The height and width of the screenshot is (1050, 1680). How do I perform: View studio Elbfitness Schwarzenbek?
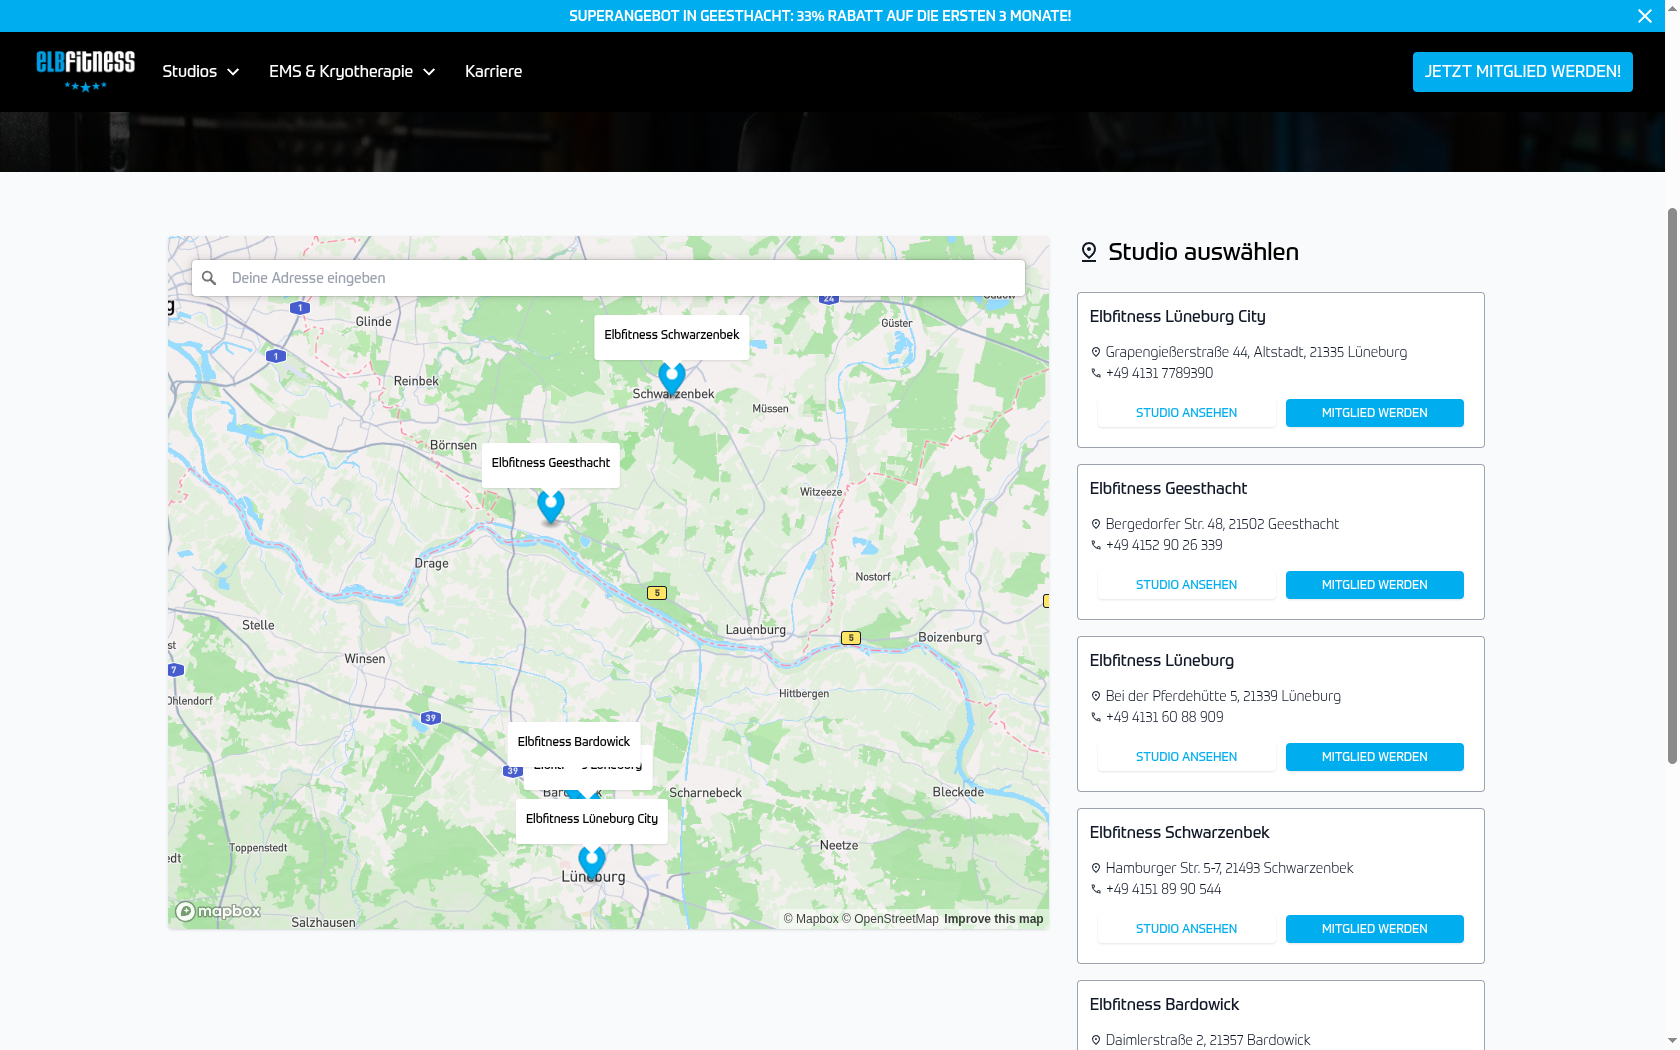click(x=1186, y=929)
